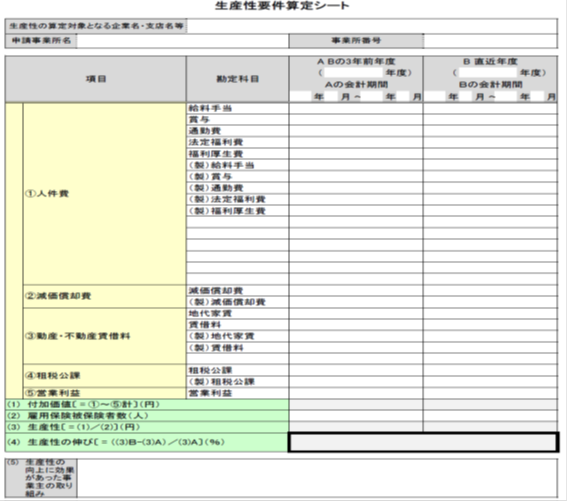Select column A cell for 雇用保険被保険者数
The image size is (567, 501).
click(x=356, y=416)
